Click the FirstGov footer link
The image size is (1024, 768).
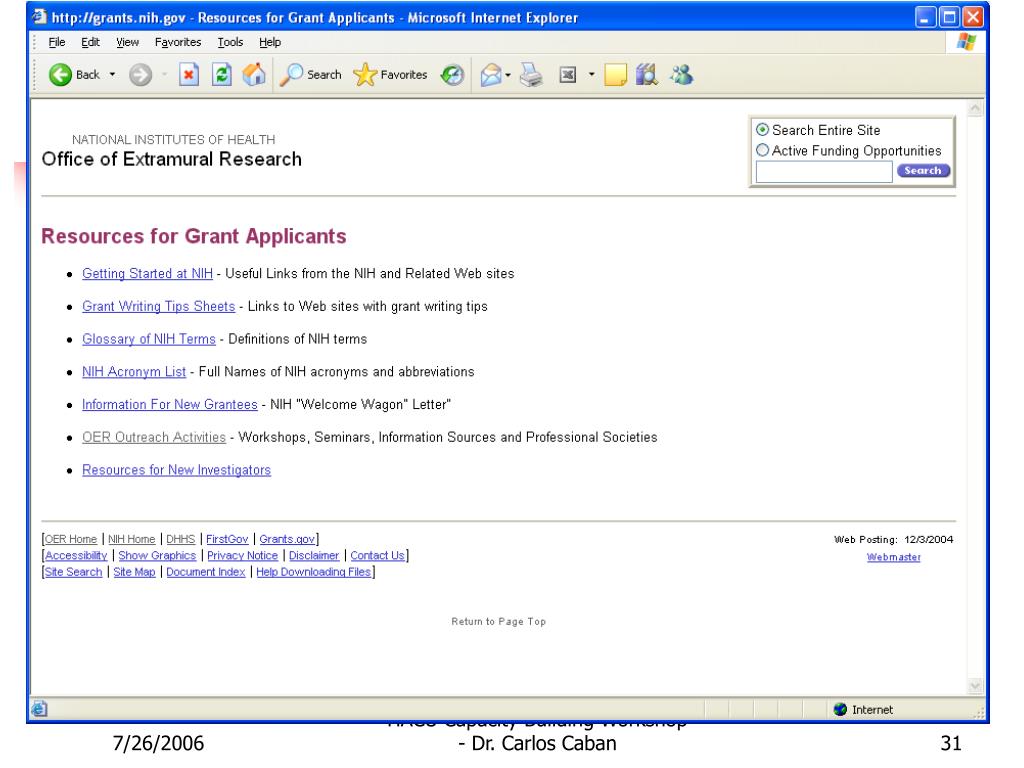click(x=227, y=539)
